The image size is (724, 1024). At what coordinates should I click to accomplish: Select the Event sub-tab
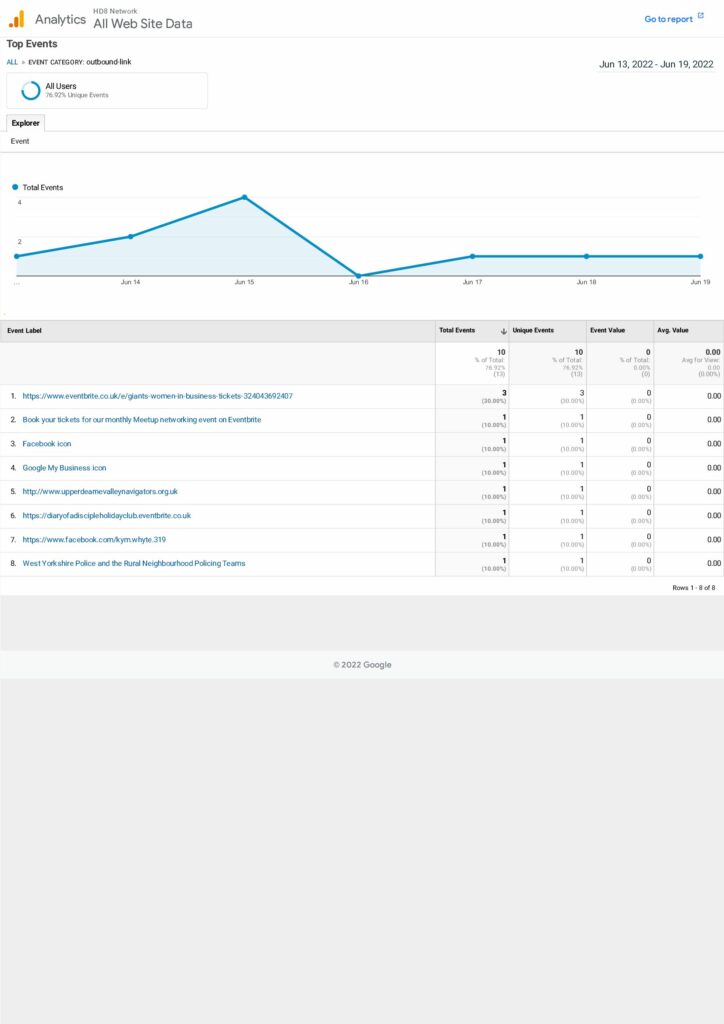(x=20, y=142)
